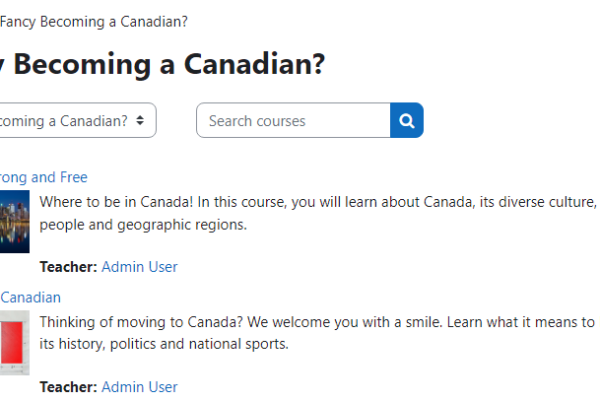Open the Strong and Free course link
The image size is (600, 400).
tap(43, 177)
